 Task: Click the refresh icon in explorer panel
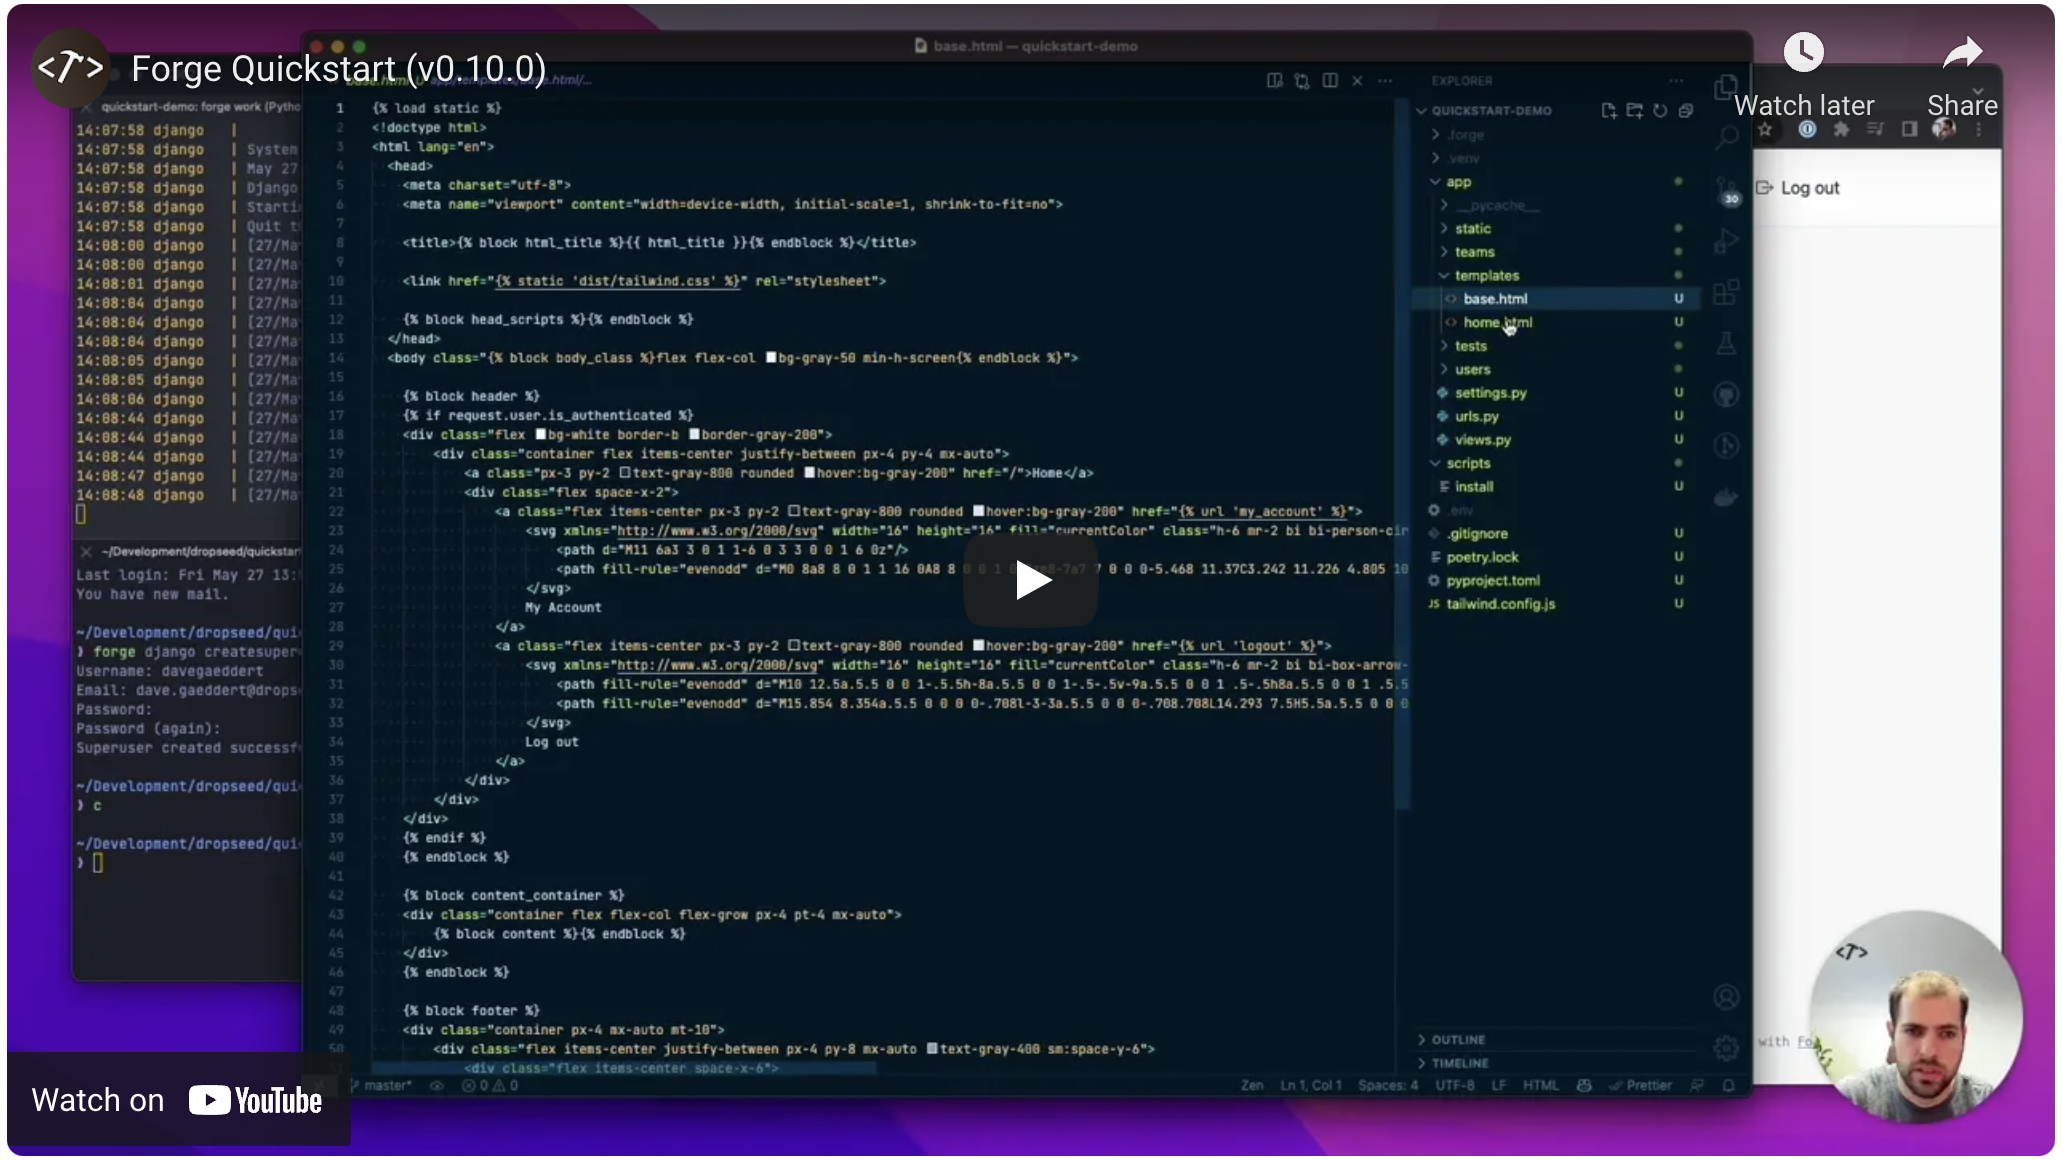click(1660, 110)
